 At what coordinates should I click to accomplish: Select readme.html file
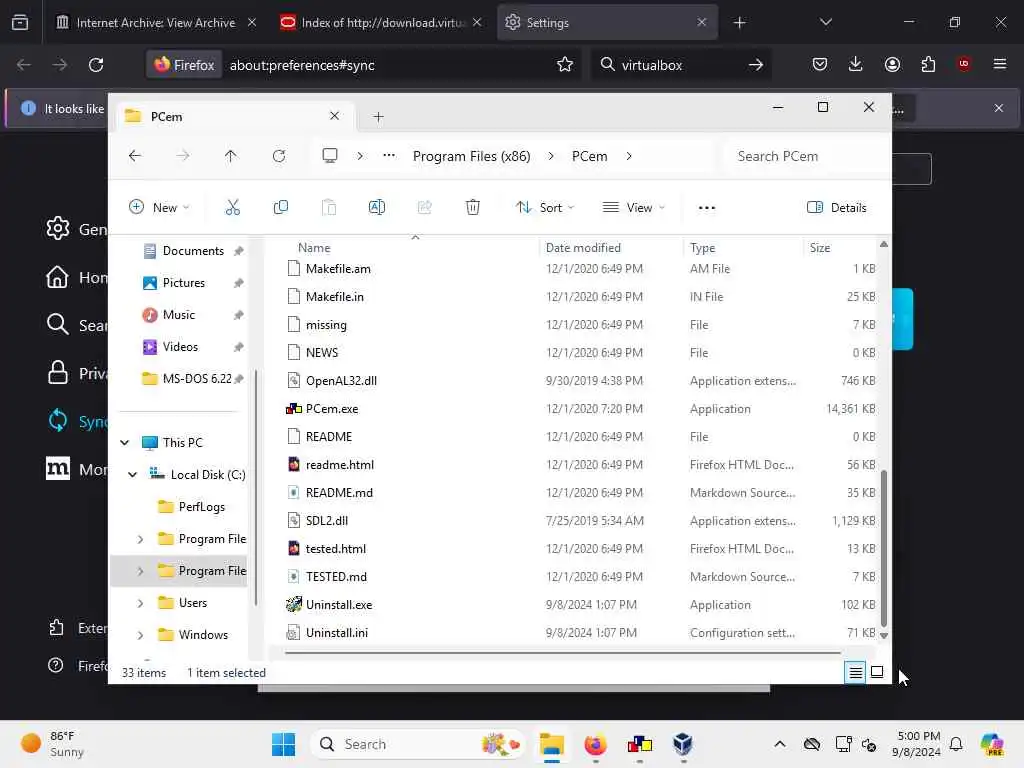click(340, 465)
